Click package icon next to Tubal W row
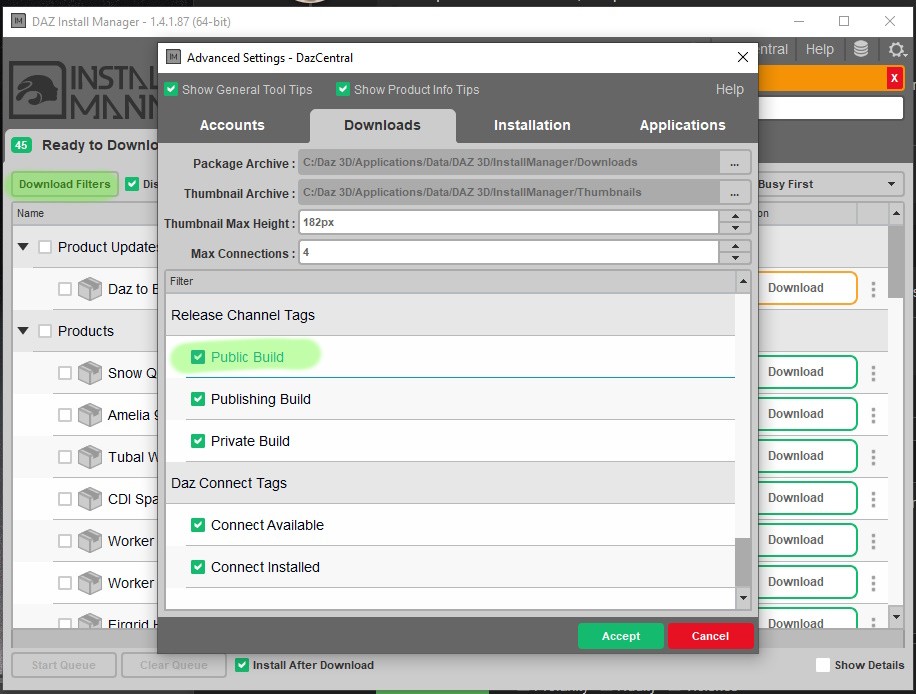The image size is (916, 694). point(90,457)
